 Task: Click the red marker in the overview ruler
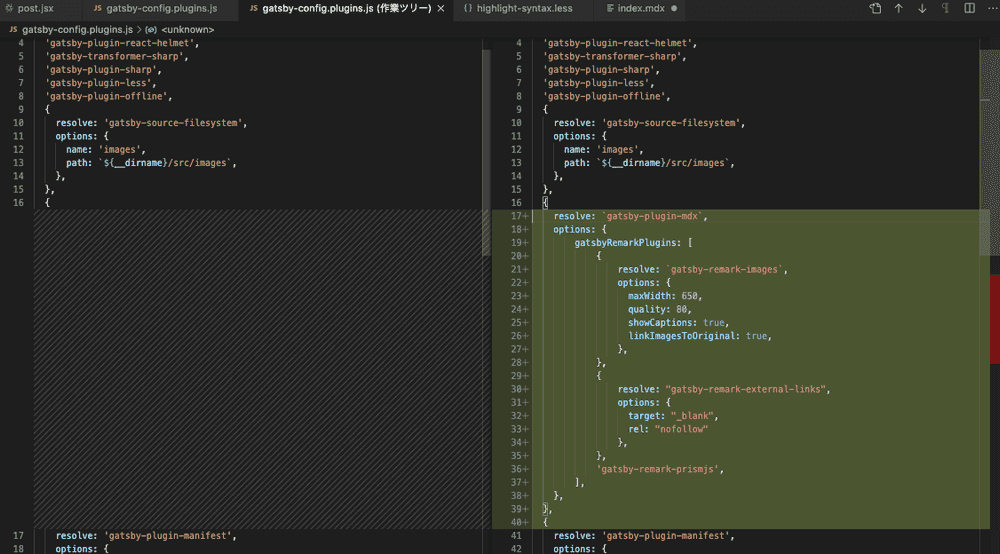[995, 319]
